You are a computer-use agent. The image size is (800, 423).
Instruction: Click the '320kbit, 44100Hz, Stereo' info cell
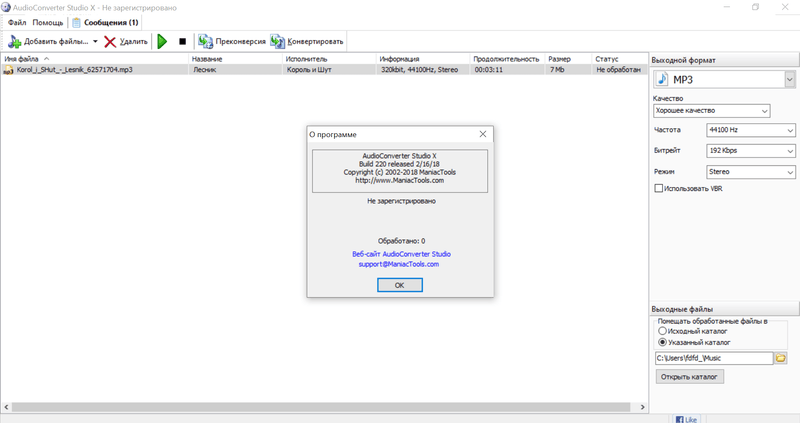tap(419, 70)
